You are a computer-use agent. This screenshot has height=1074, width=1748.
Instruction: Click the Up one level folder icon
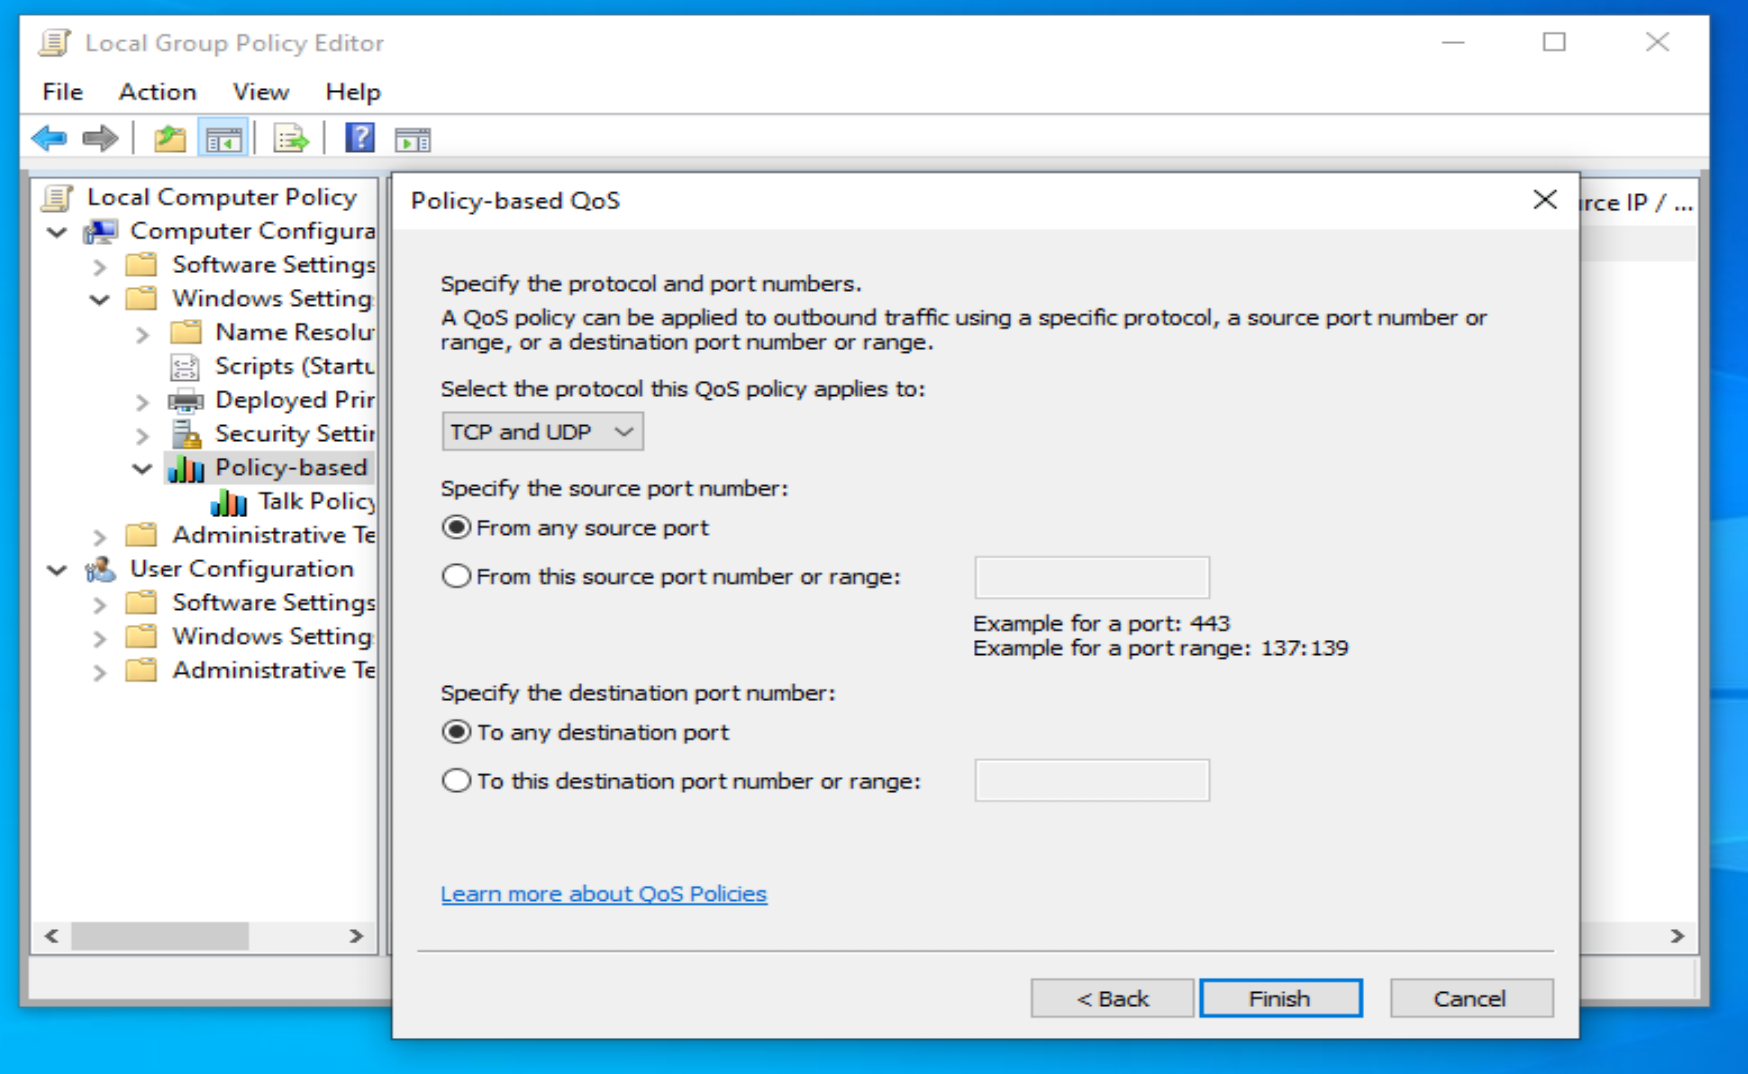click(x=170, y=139)
